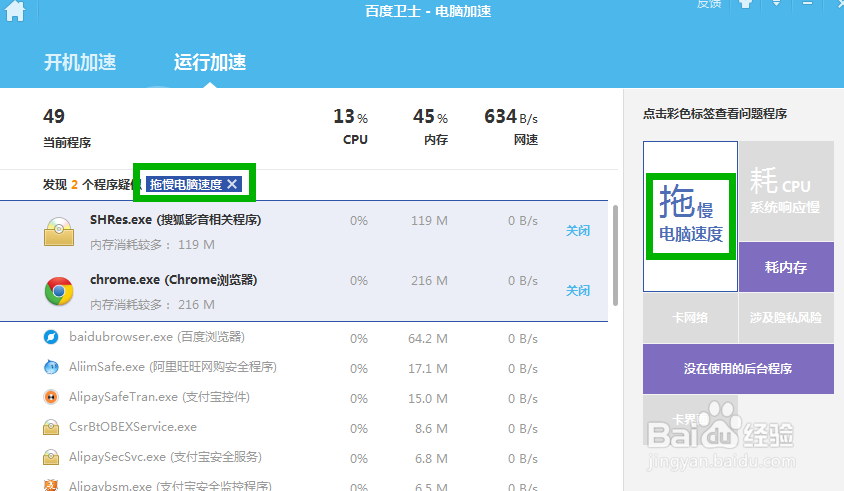Click the 15.0 M memory value for AlipaySafeTran.exe
The image size is (844, 491).
point(428,399)
